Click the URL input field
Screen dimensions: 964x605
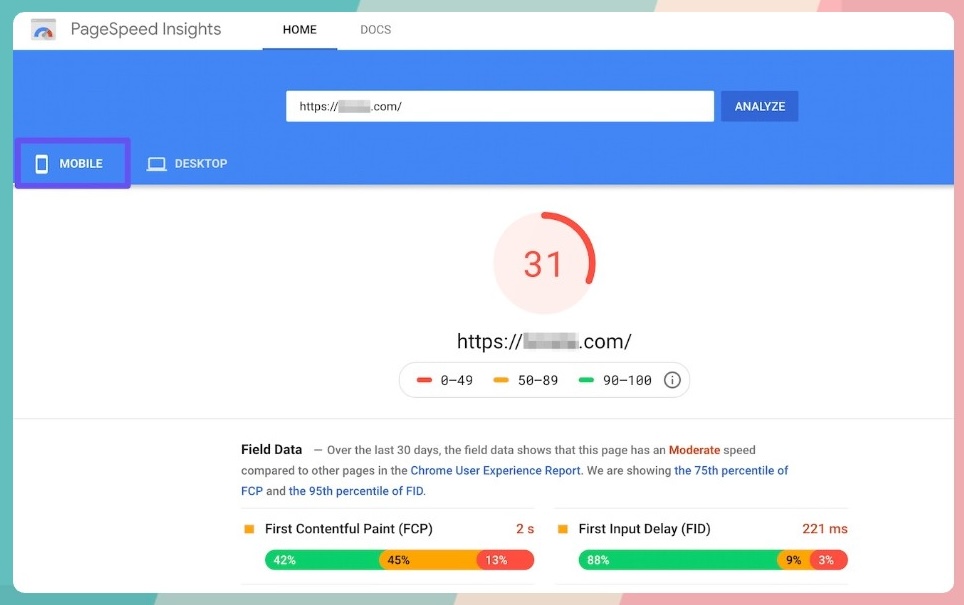[499, 107]
